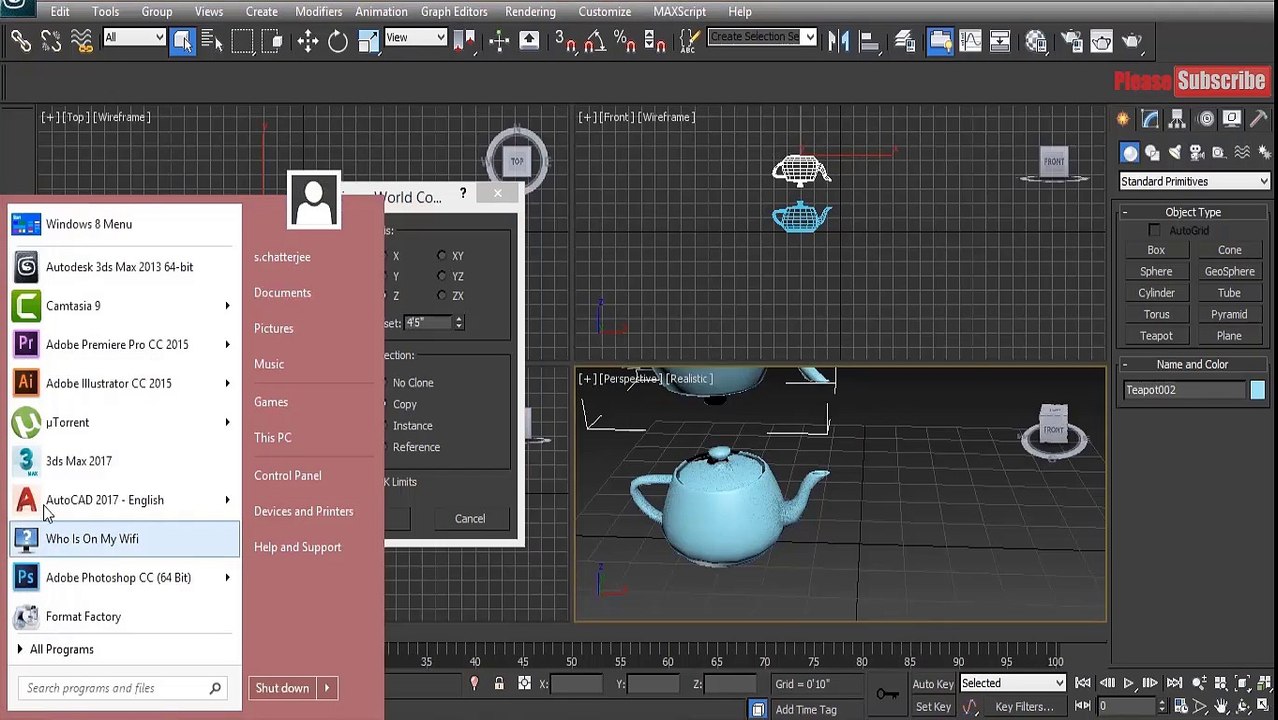
Task: Click the Set Keys key icon
Action: point(887,694)
